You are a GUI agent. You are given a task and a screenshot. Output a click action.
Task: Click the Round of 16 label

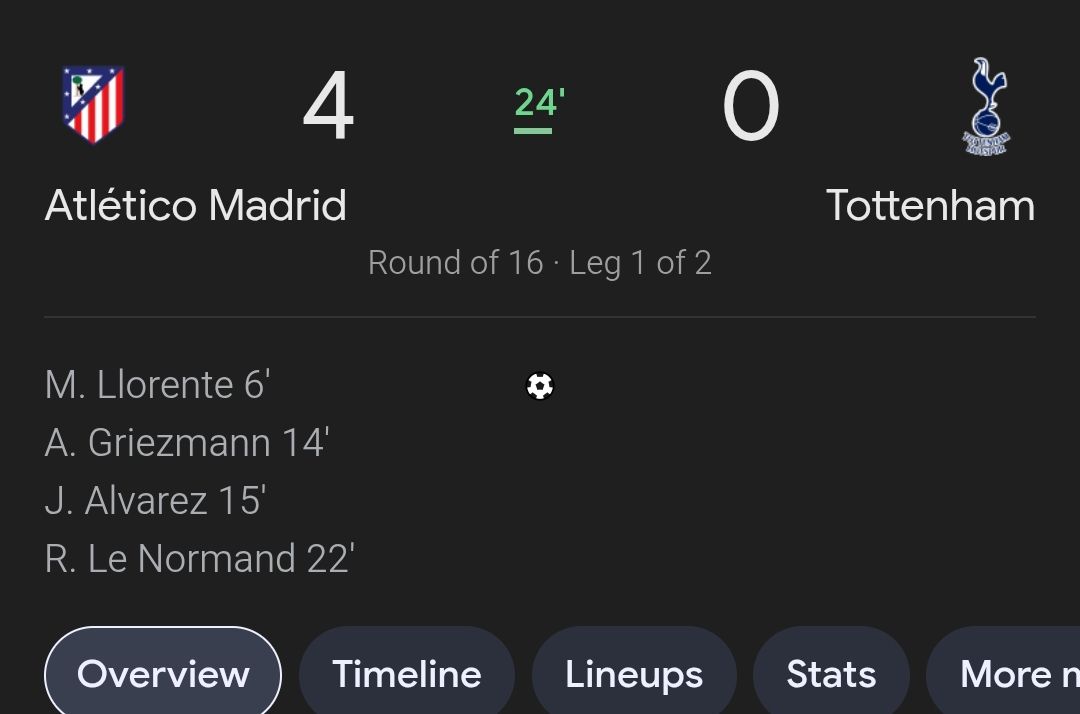click(455, 263)
